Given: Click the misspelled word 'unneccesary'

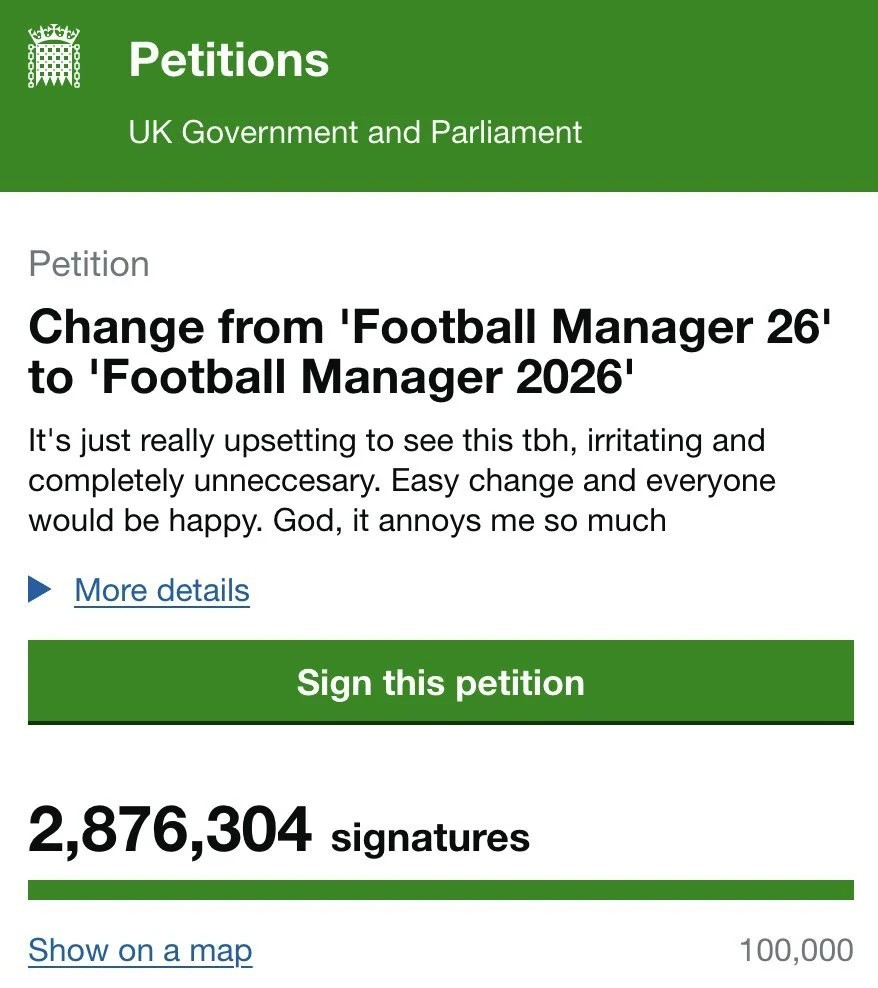Looking at the screenshot, I should (278, 480).
